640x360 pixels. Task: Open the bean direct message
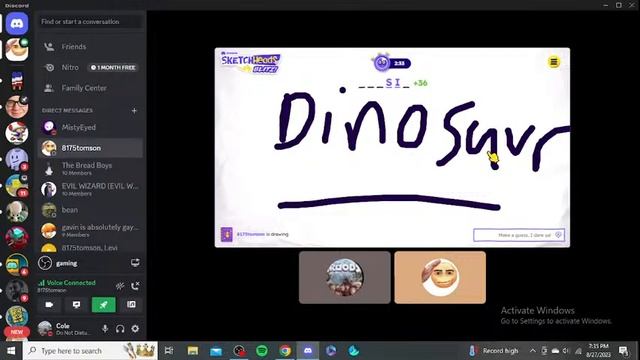coord(90,210)
